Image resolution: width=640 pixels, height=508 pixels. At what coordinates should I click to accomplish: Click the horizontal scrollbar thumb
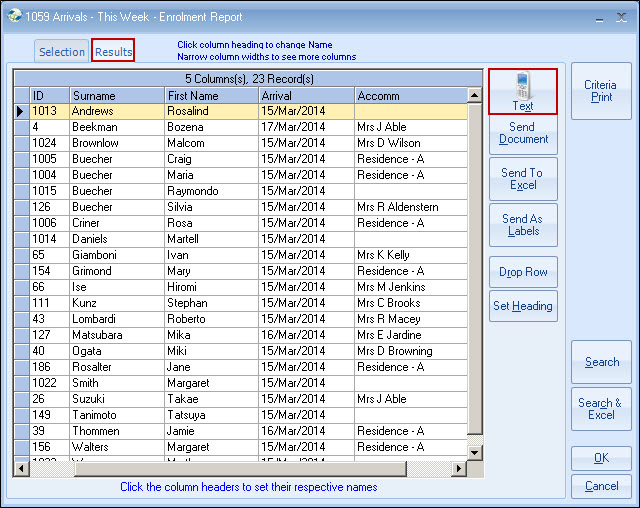[x=240, y=468]
